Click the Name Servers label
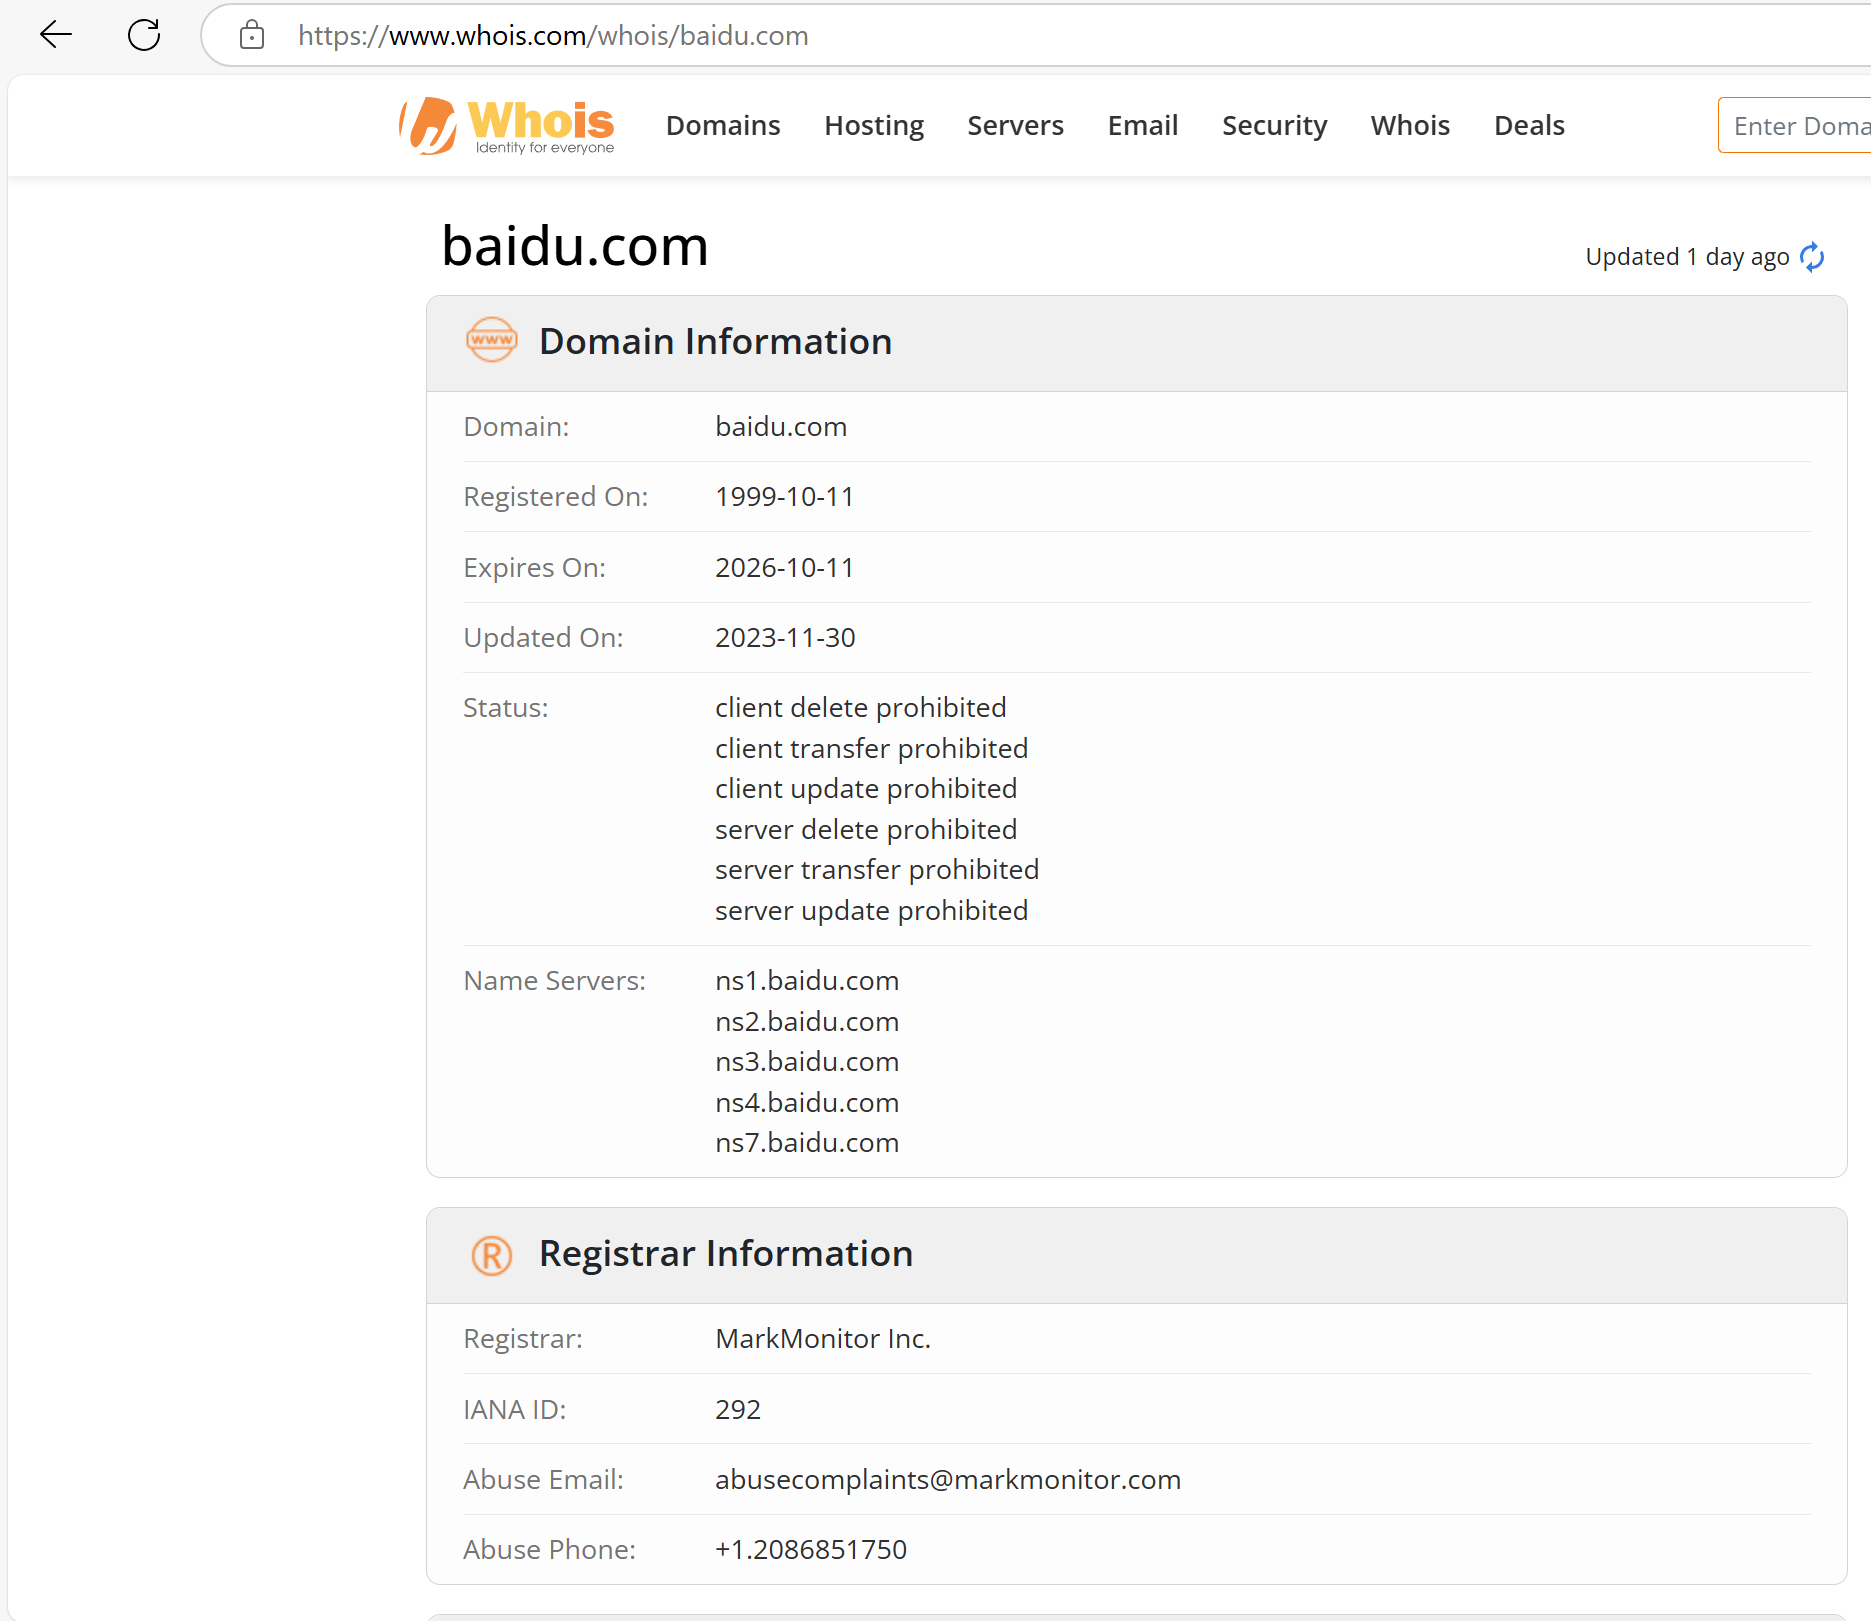Viewport: 1871px width, 1621px height. [x=555, y=981]
